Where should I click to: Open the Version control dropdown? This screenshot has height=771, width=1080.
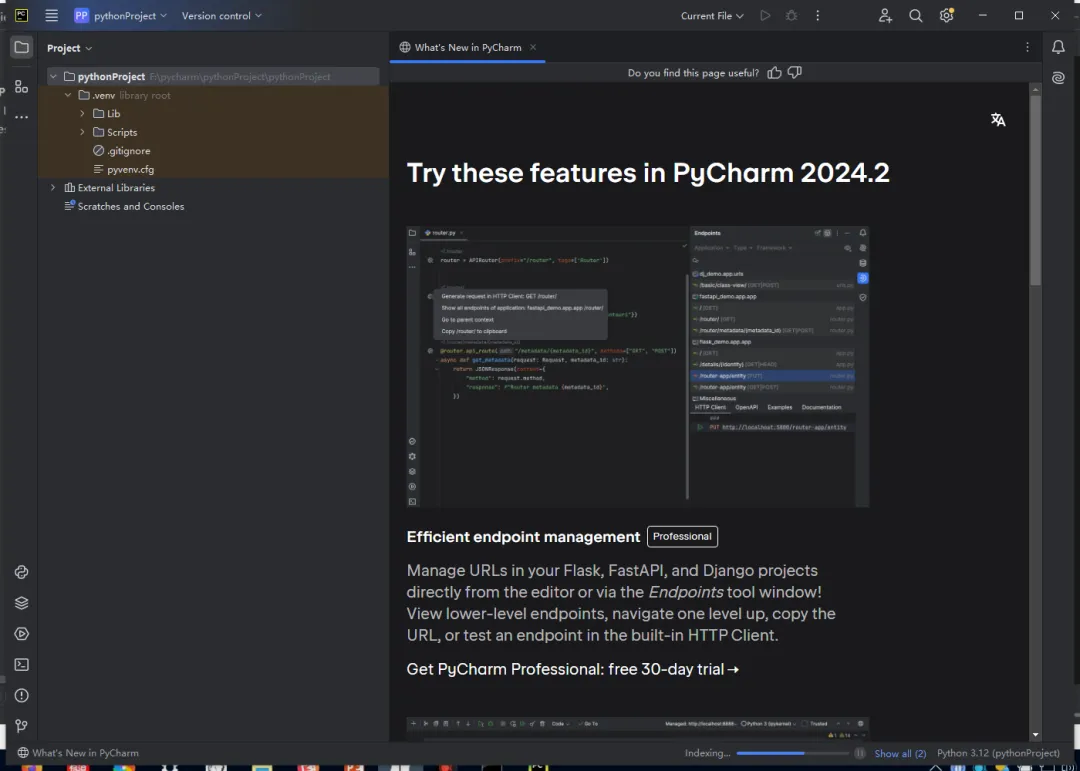[221, 16]
